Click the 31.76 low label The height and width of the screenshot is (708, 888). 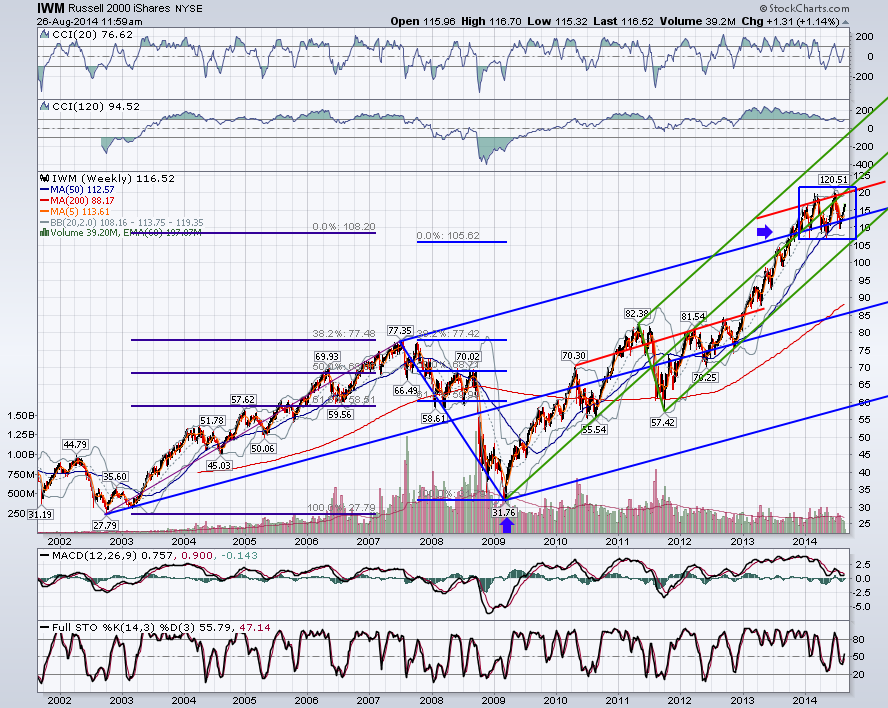(x=503, y=513)
